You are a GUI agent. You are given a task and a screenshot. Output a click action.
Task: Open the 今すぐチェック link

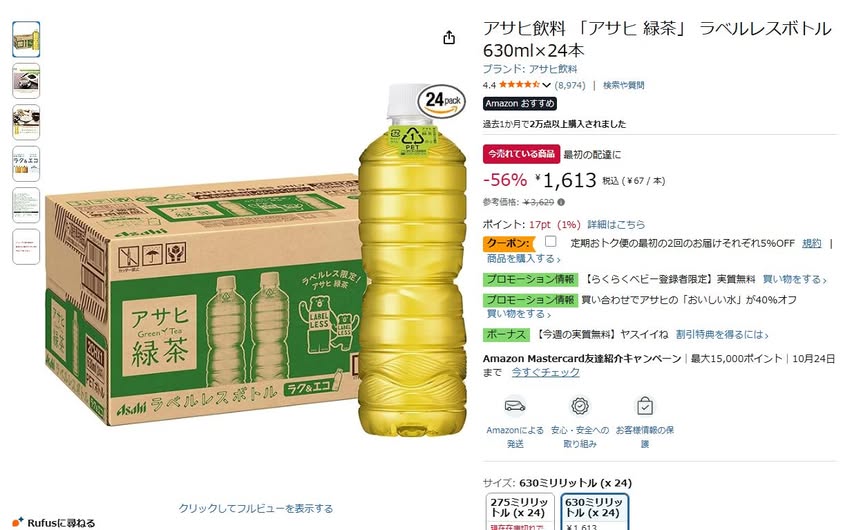click(545, 372)
